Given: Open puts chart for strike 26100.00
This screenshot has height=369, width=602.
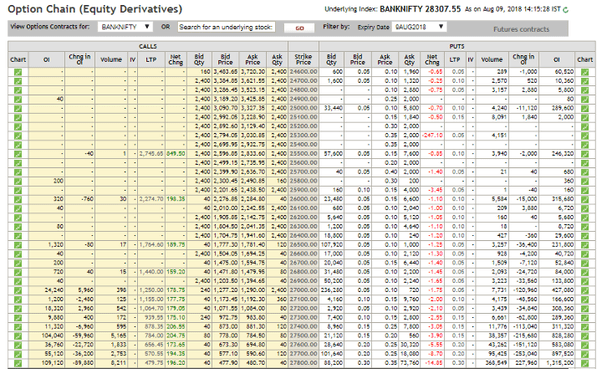Looking at the screenshot, I should 585,208.
